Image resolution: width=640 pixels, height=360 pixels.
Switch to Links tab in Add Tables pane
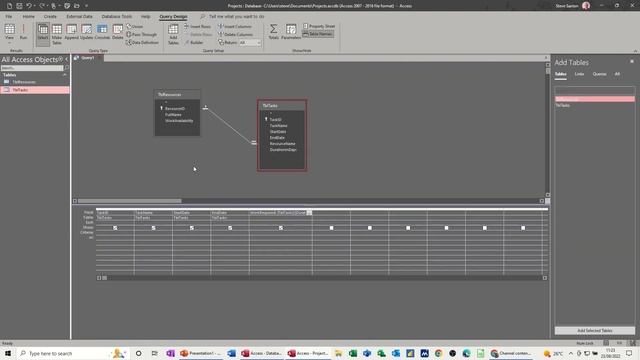(x=579, y=74)
